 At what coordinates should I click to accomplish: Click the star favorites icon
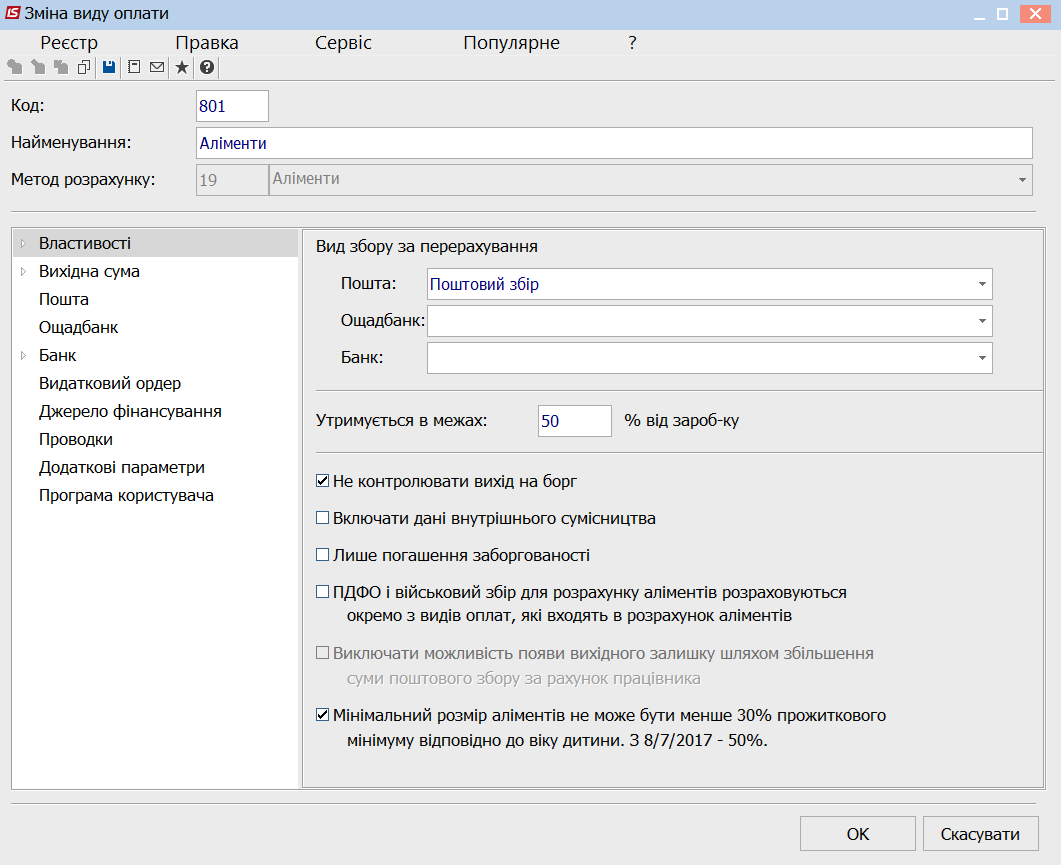(x=182, y=67)
